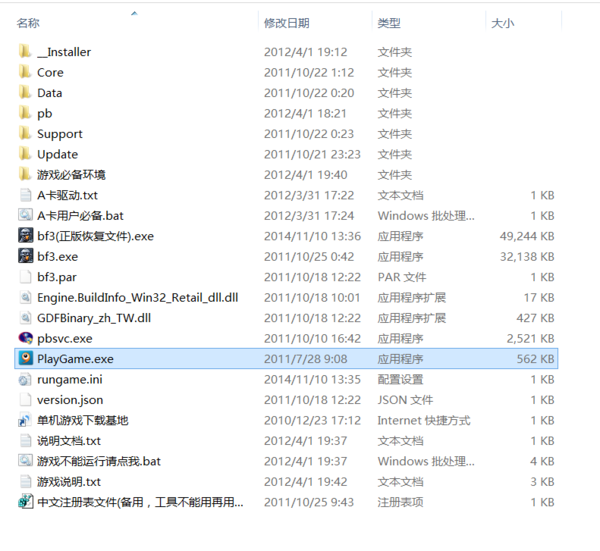Viewport: 600px width, 551px height.
Task: Select the file name pbsvc.exe
Action: click(x=65, y=339)
